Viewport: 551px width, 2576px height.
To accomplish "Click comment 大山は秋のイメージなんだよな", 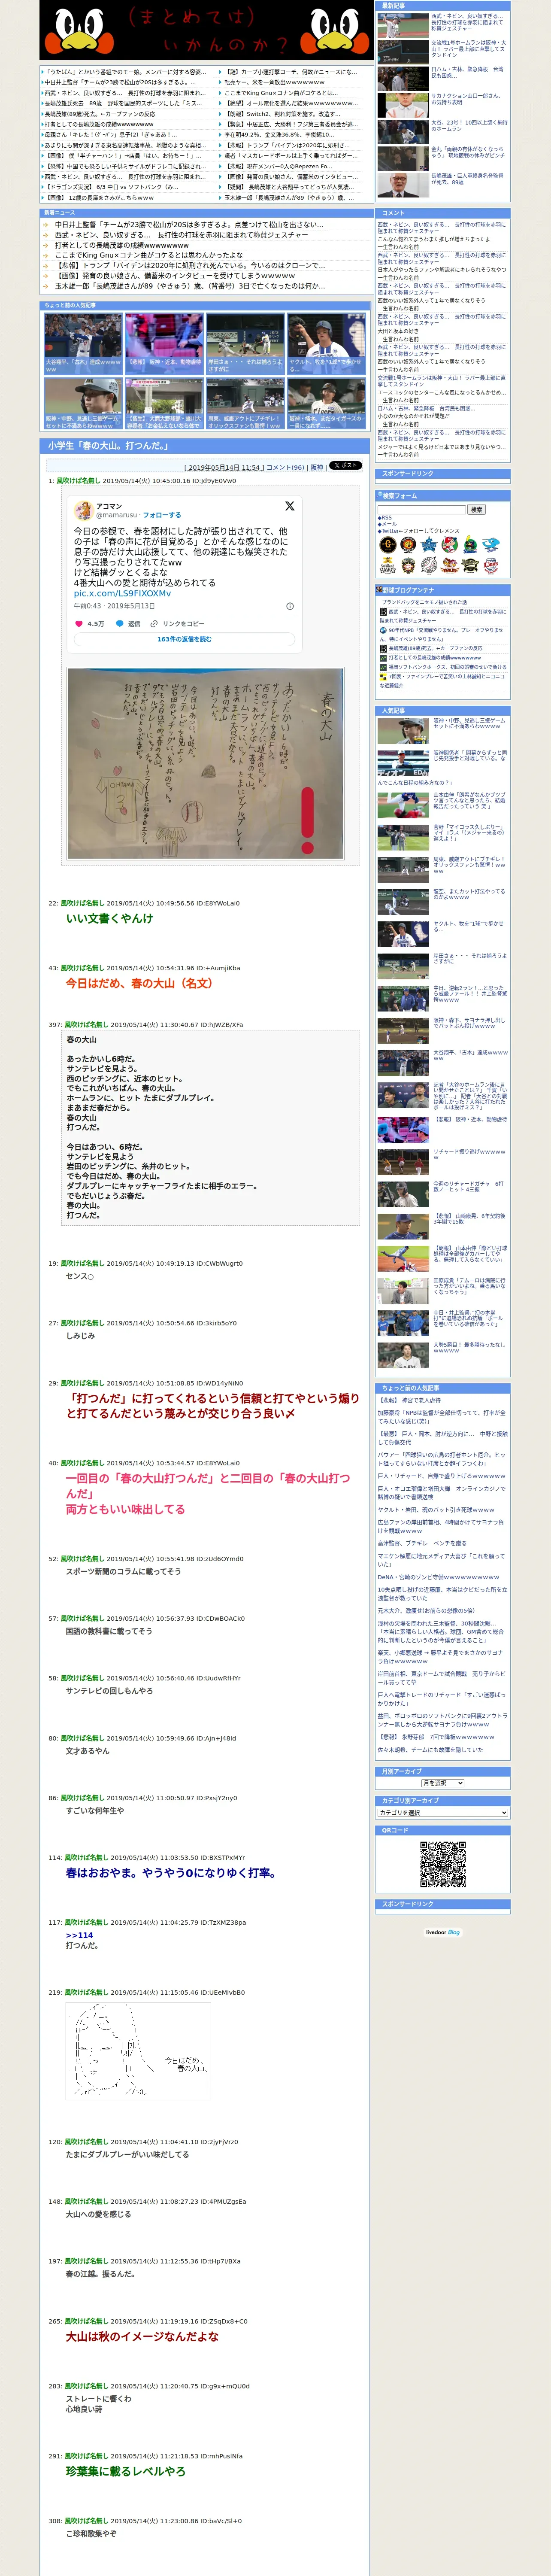I will point(142,2337).
